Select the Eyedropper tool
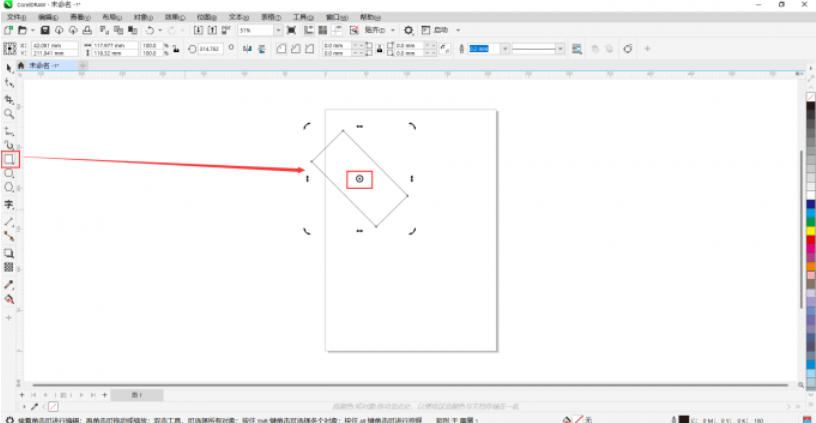This screenshot has width=816, height=423. click(9, 284)
